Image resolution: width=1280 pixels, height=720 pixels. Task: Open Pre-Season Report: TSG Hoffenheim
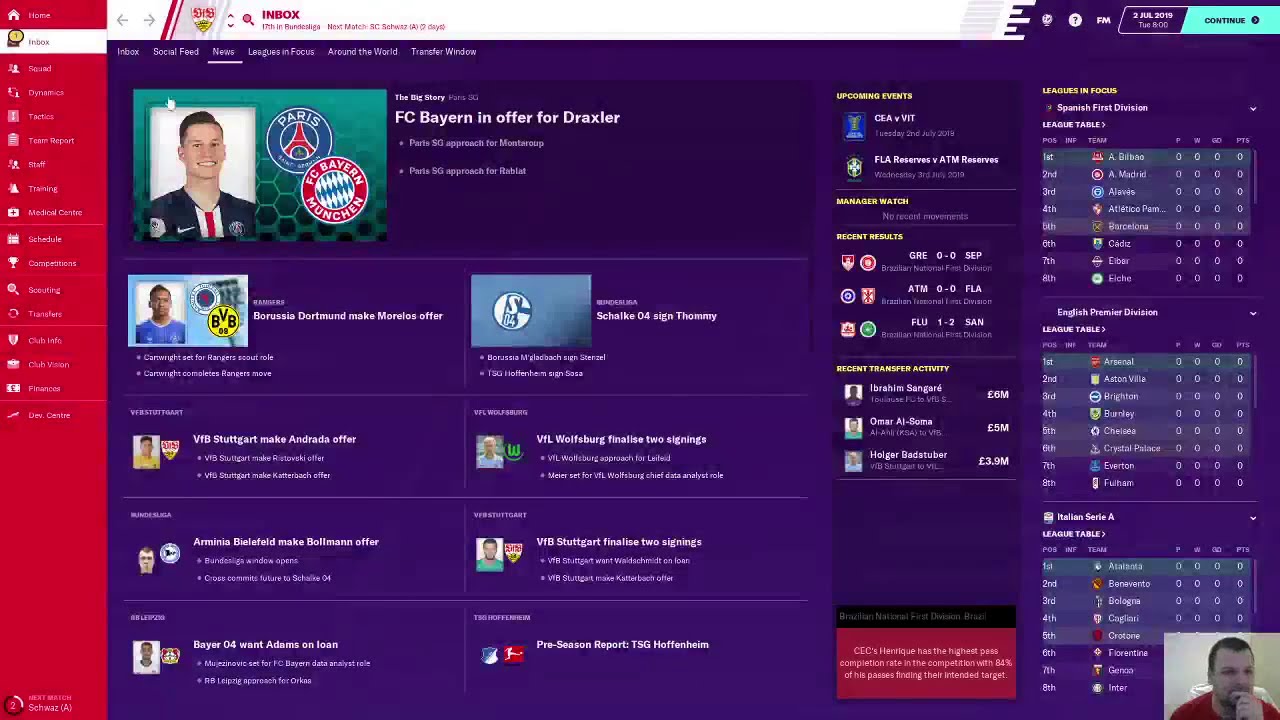click(622, 645)
